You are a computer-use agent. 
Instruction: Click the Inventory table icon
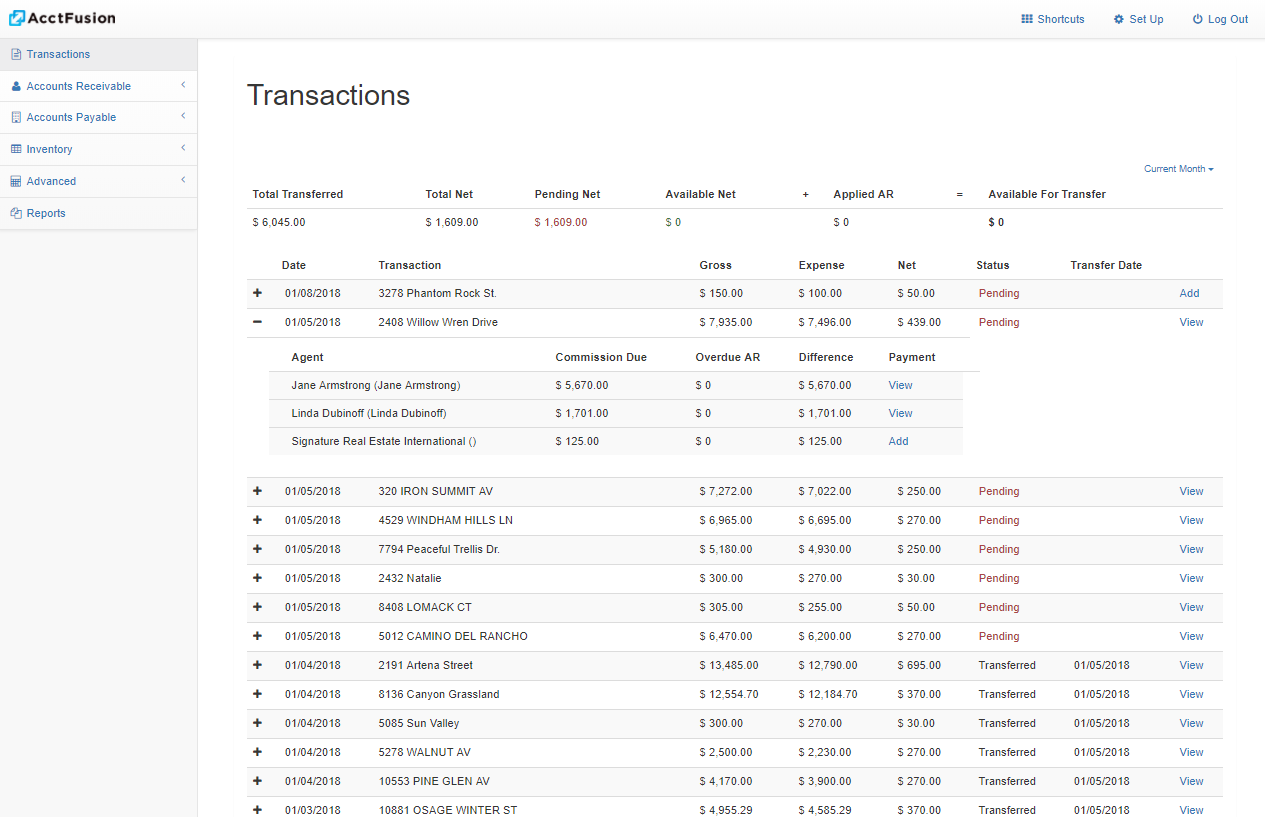[16, 149]
